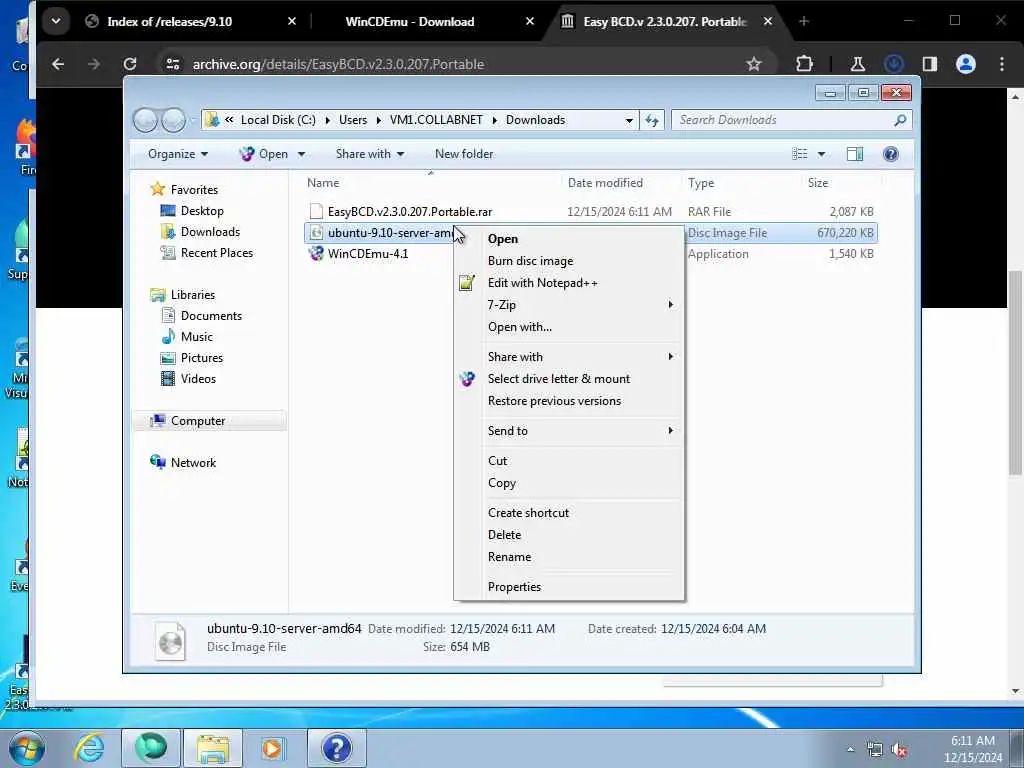
Task: Choose Restore previous versions
Action: [x=554, y=401]
